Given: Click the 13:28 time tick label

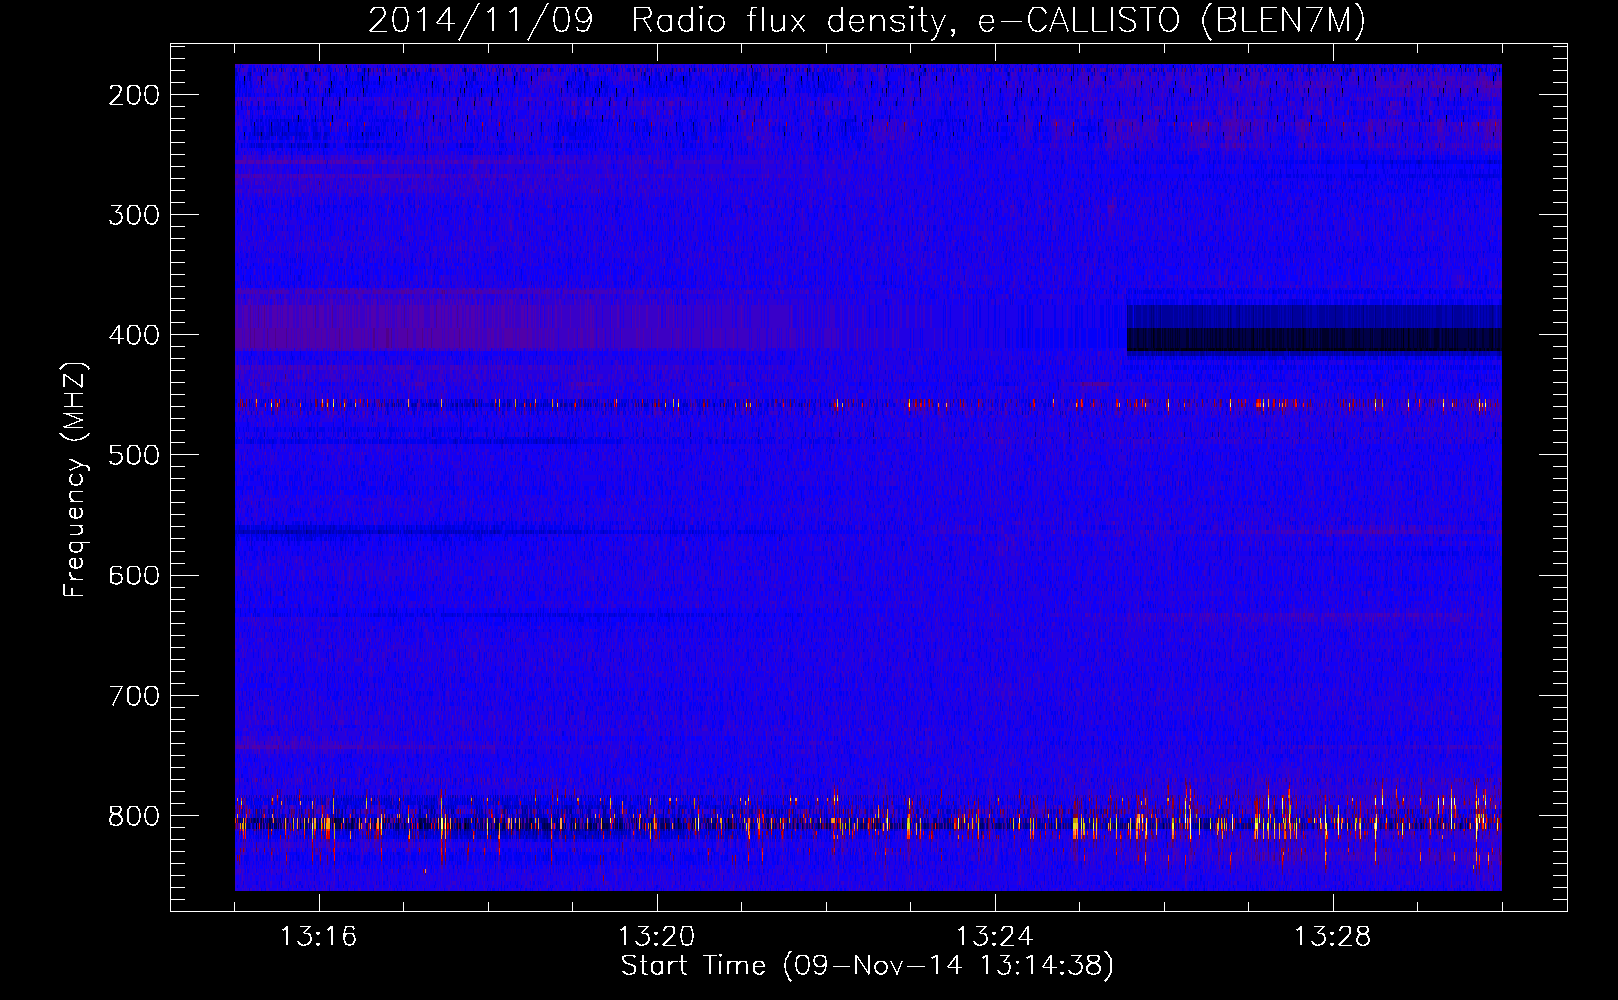Looking at the screenshot, I should tap(1332, 937).
